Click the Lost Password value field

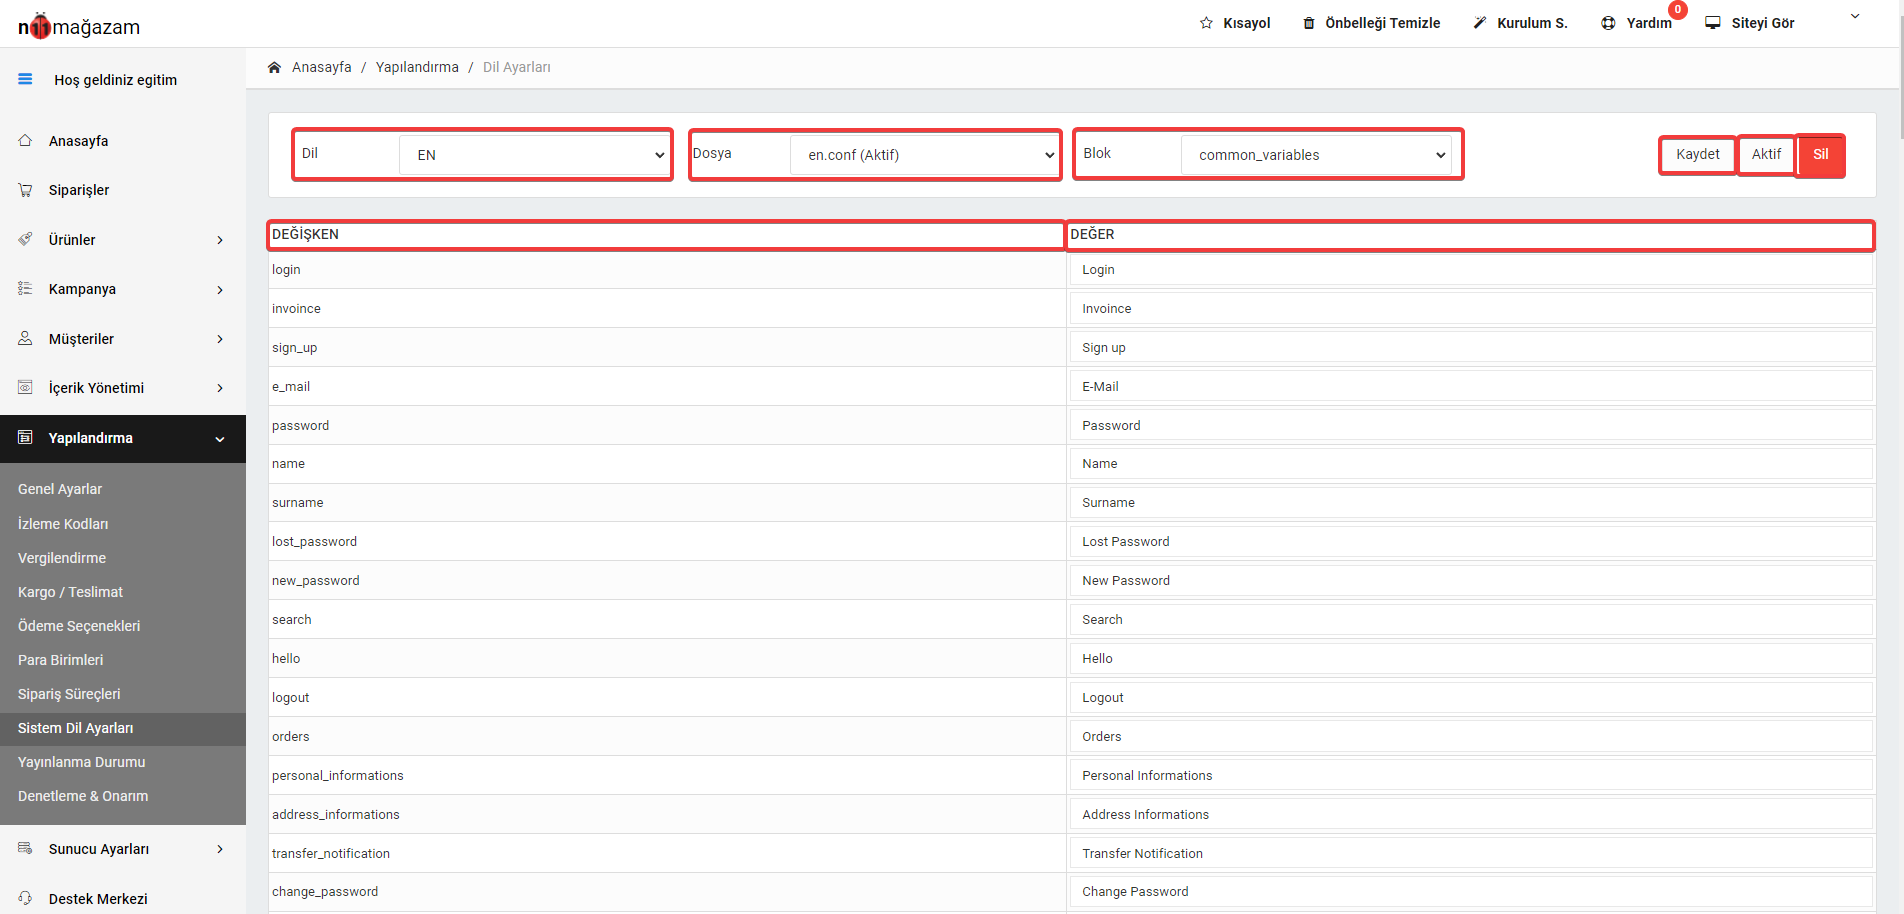[1471, 542]
